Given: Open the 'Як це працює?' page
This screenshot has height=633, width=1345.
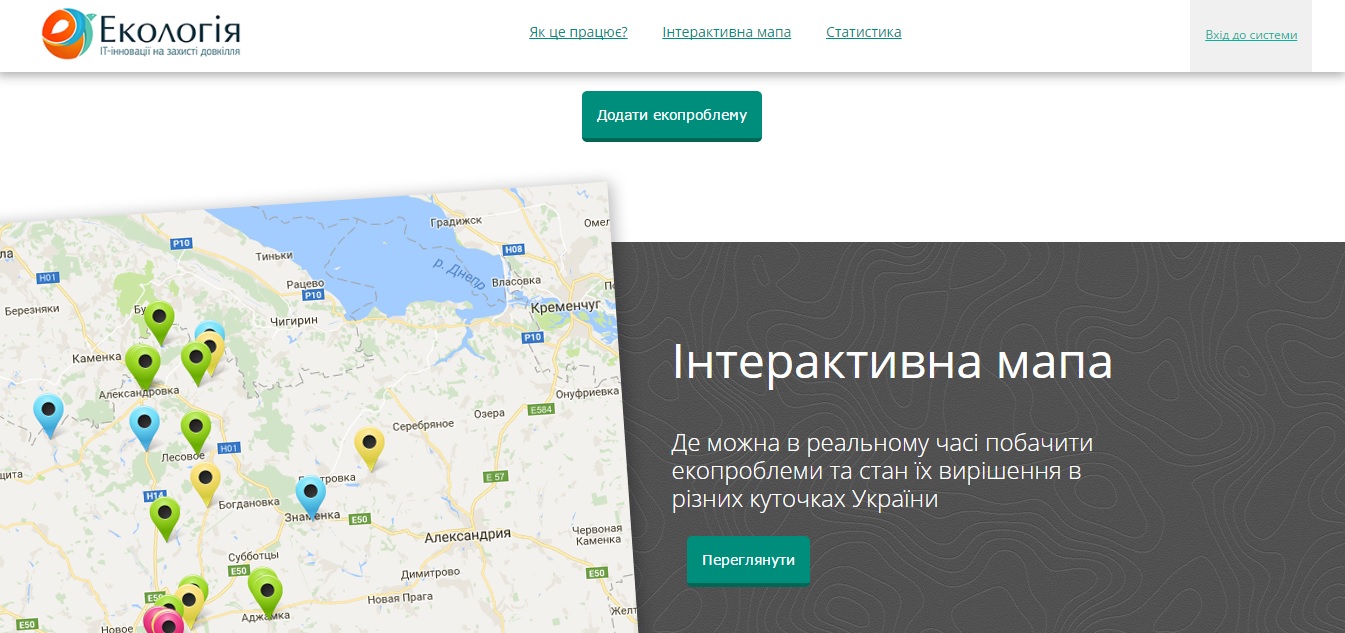Looking at the screenshot, I should point(578,32).
